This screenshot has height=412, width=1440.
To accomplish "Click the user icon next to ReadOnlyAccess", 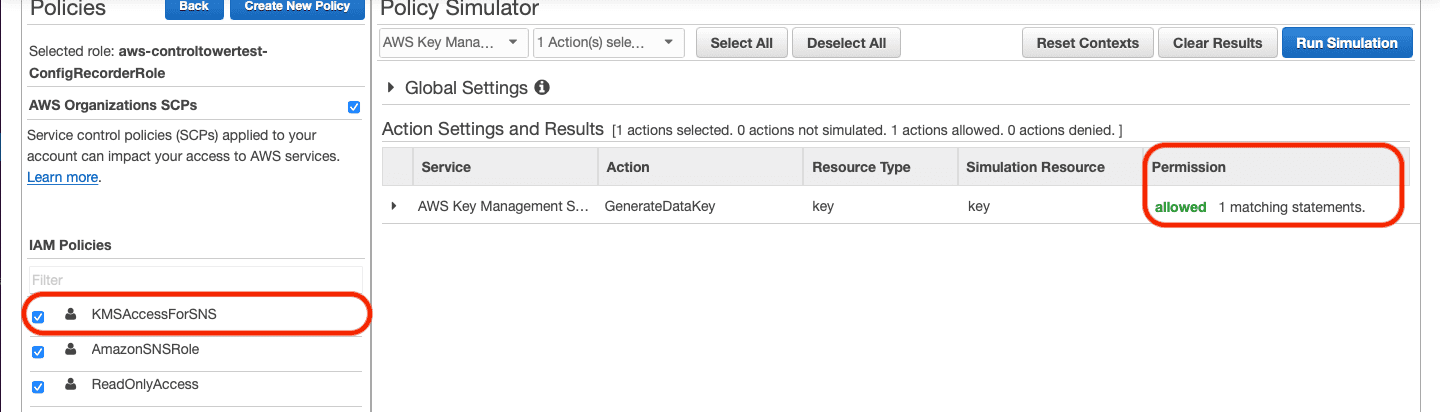I will (x=70, y=384).
